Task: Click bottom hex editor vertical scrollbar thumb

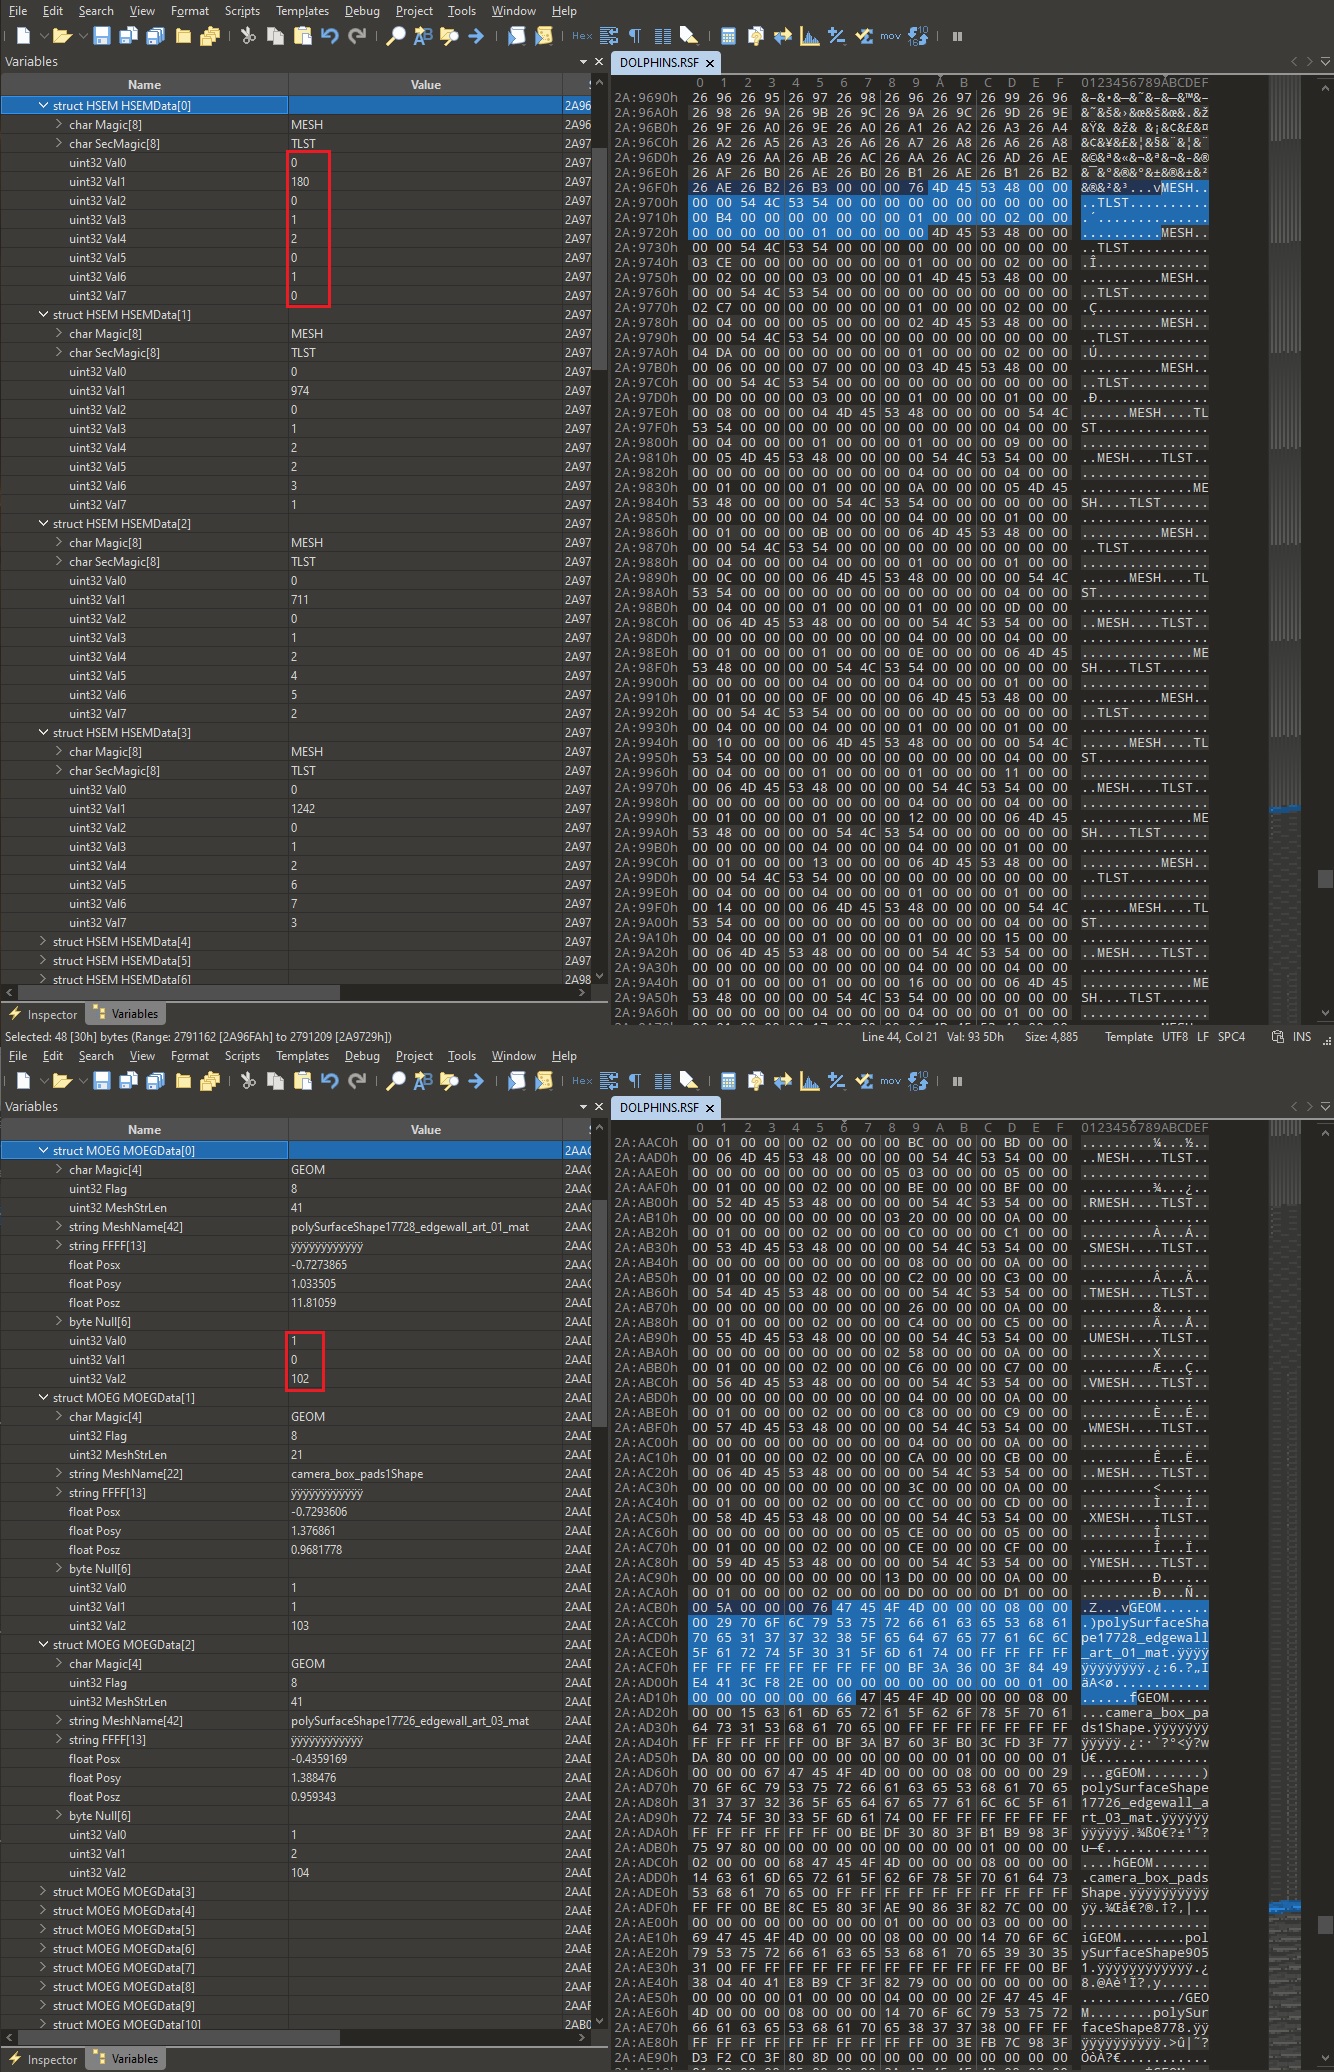Action: [x=1325, y=1924]
